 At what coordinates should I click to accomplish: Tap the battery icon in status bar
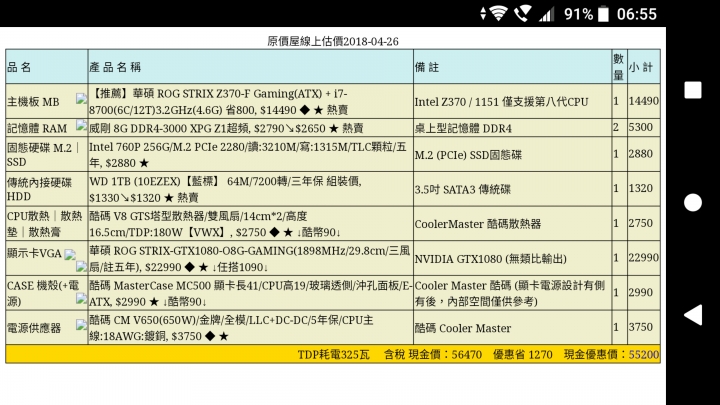(x=603, y=14)
